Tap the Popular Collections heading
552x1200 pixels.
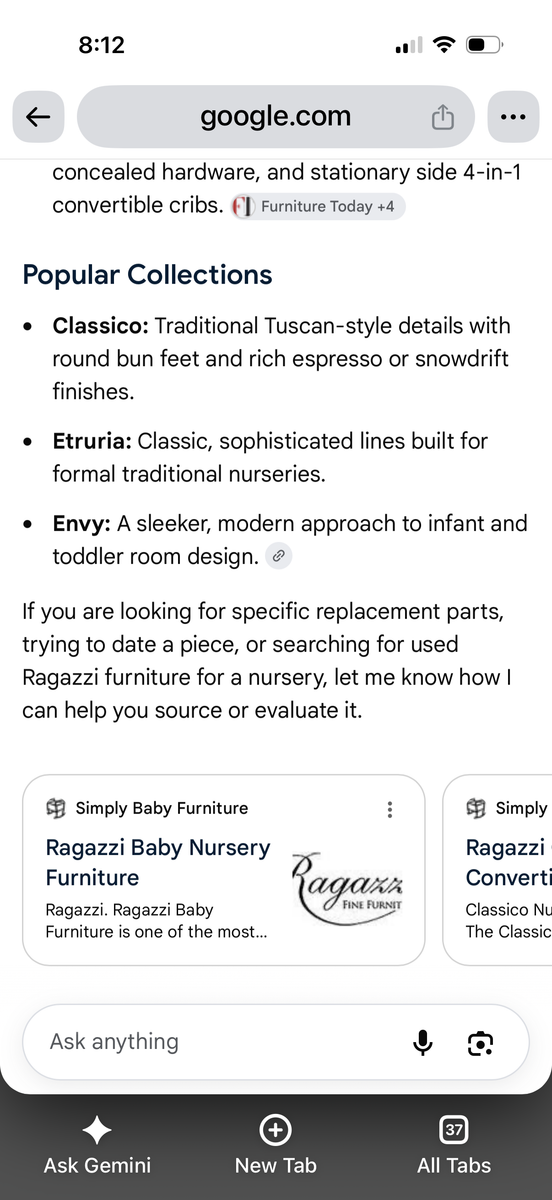point(147,275)
